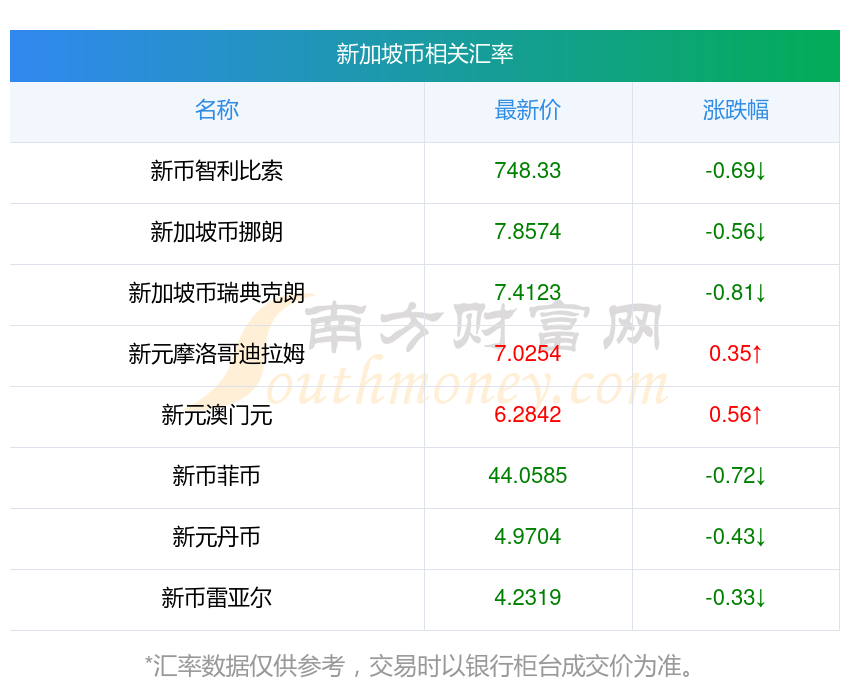Select the 新币智利比索 row name
Image resolution: width=850 pixels, height=698 pixels.
(217, 171)
